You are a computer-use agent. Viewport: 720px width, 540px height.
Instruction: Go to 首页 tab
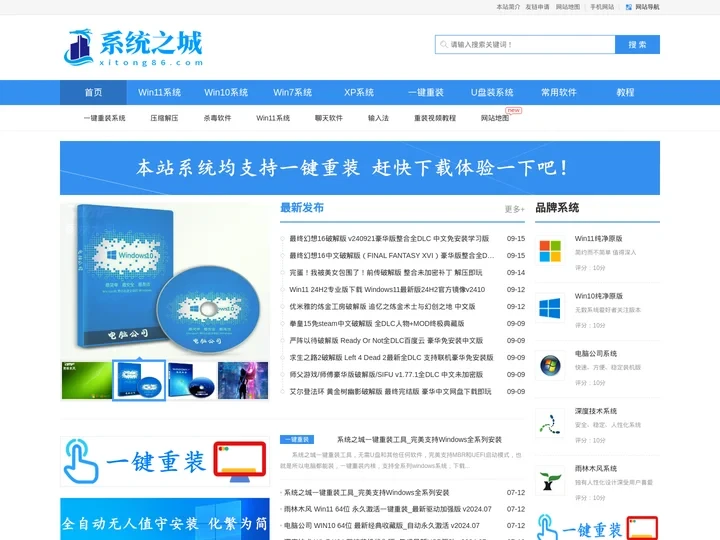pos(93,92)
